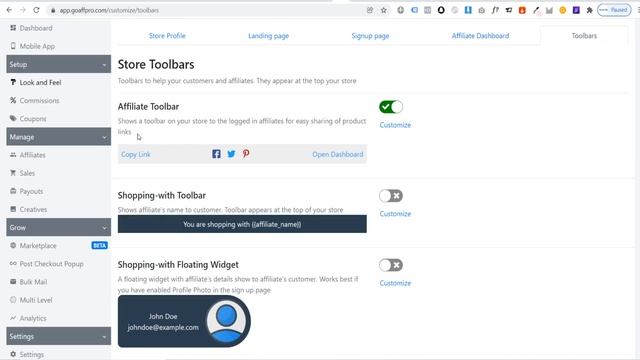
Task: Bookmark this page with the star icon
Action: [383, 10]
